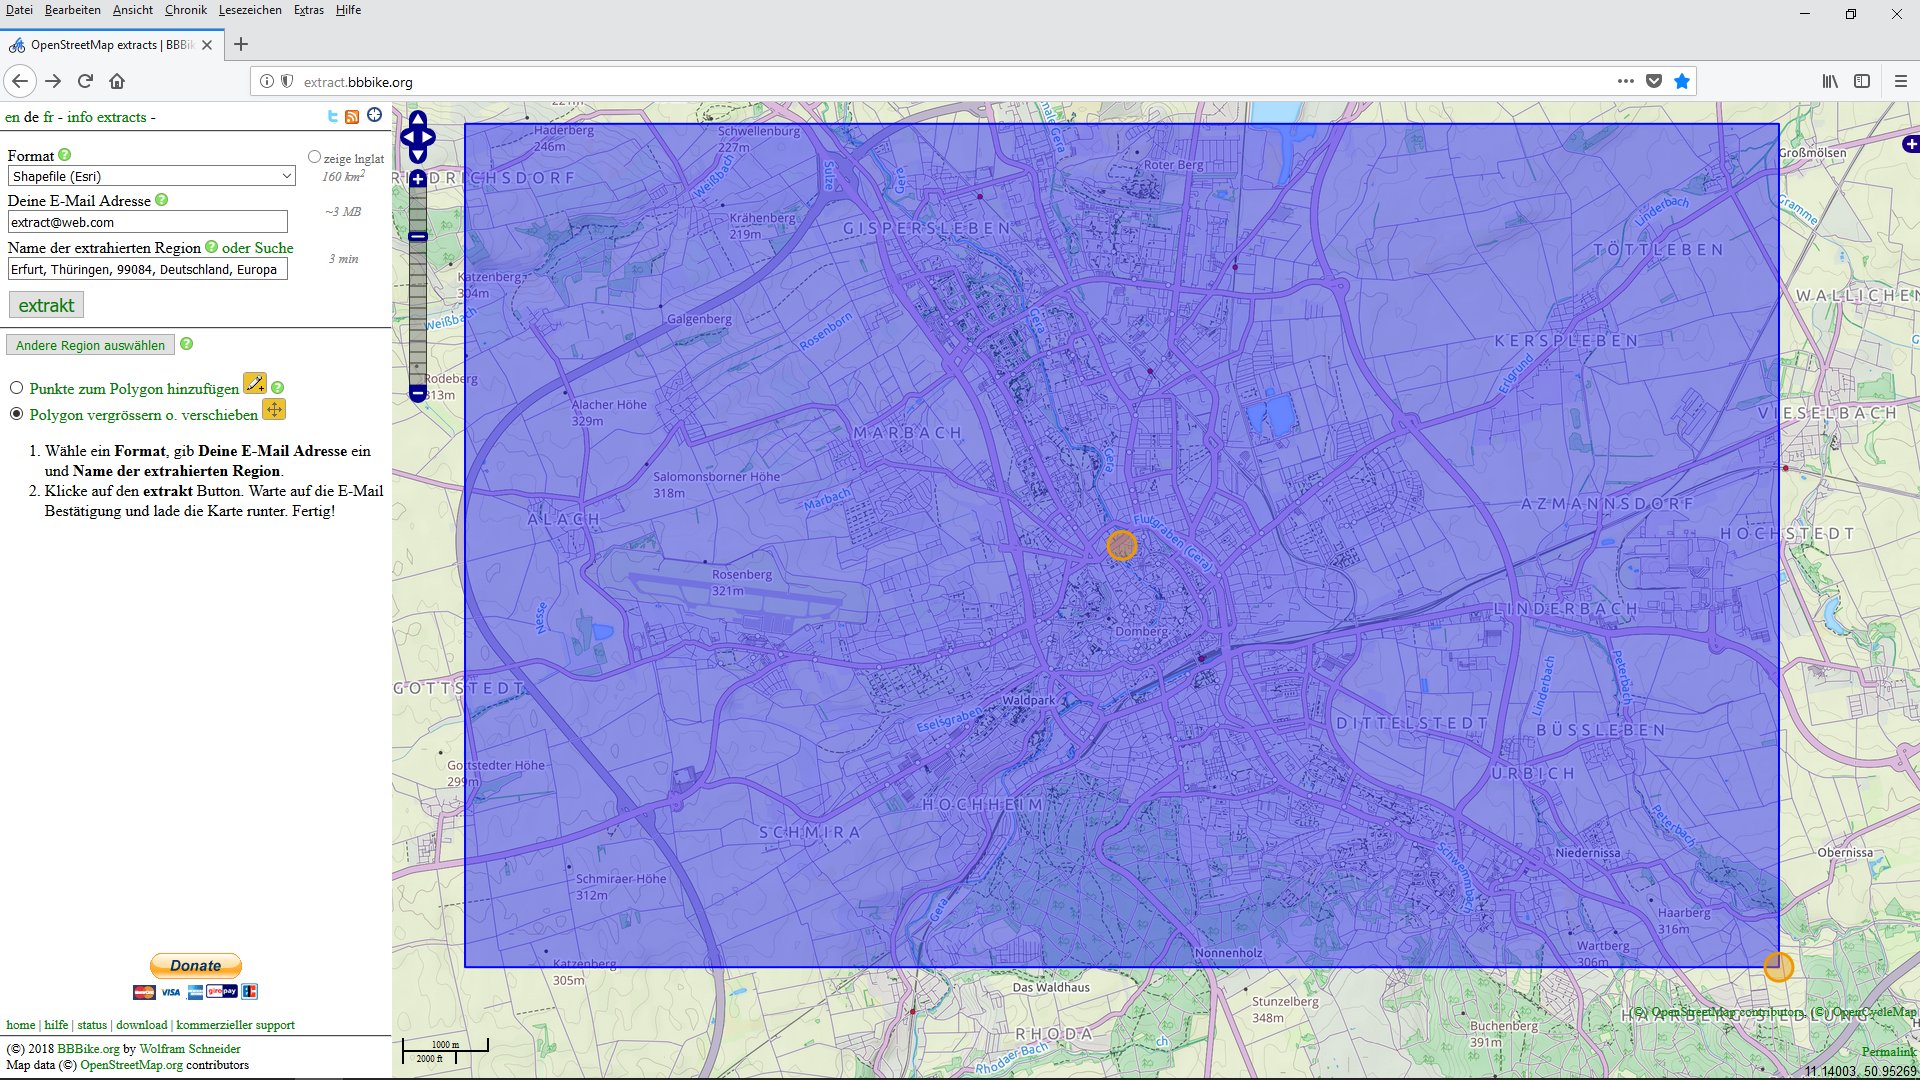
Task: Close the OpenStreetMap extracts tab
Action: click(x=207, y=45)
